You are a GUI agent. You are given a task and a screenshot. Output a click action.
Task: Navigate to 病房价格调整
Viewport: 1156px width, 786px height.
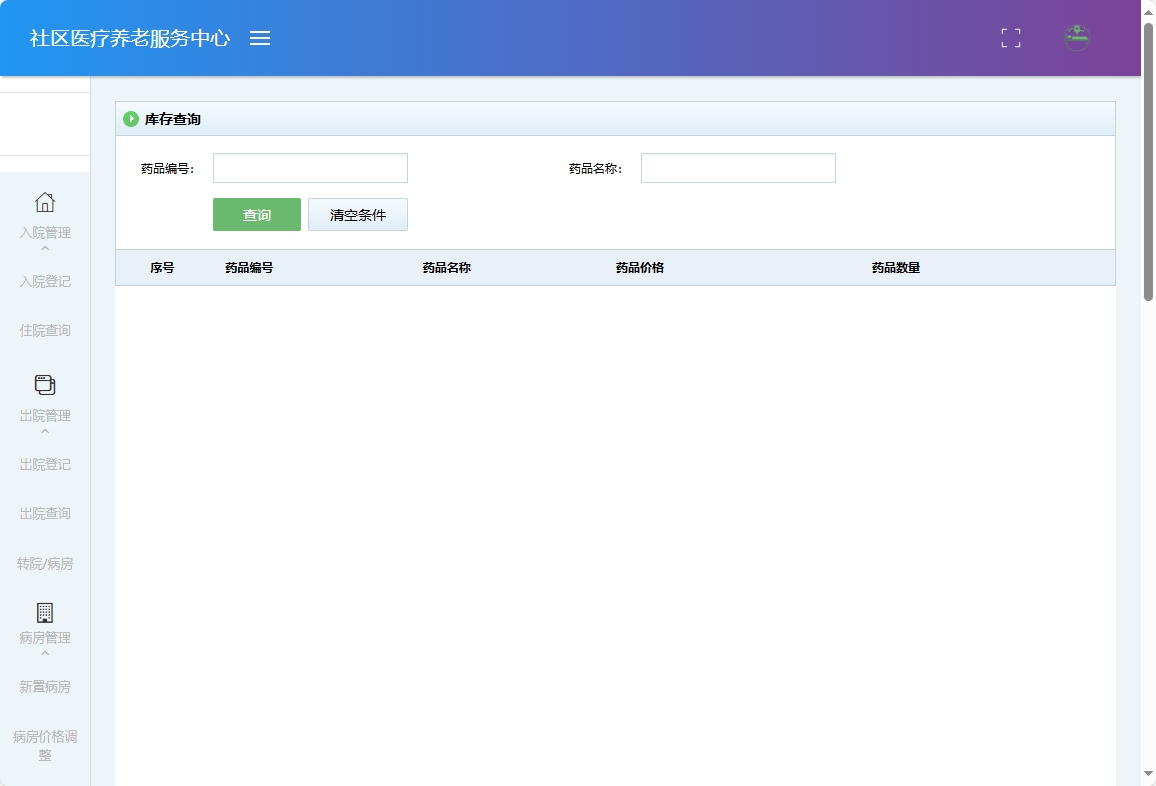click(45, 746)
